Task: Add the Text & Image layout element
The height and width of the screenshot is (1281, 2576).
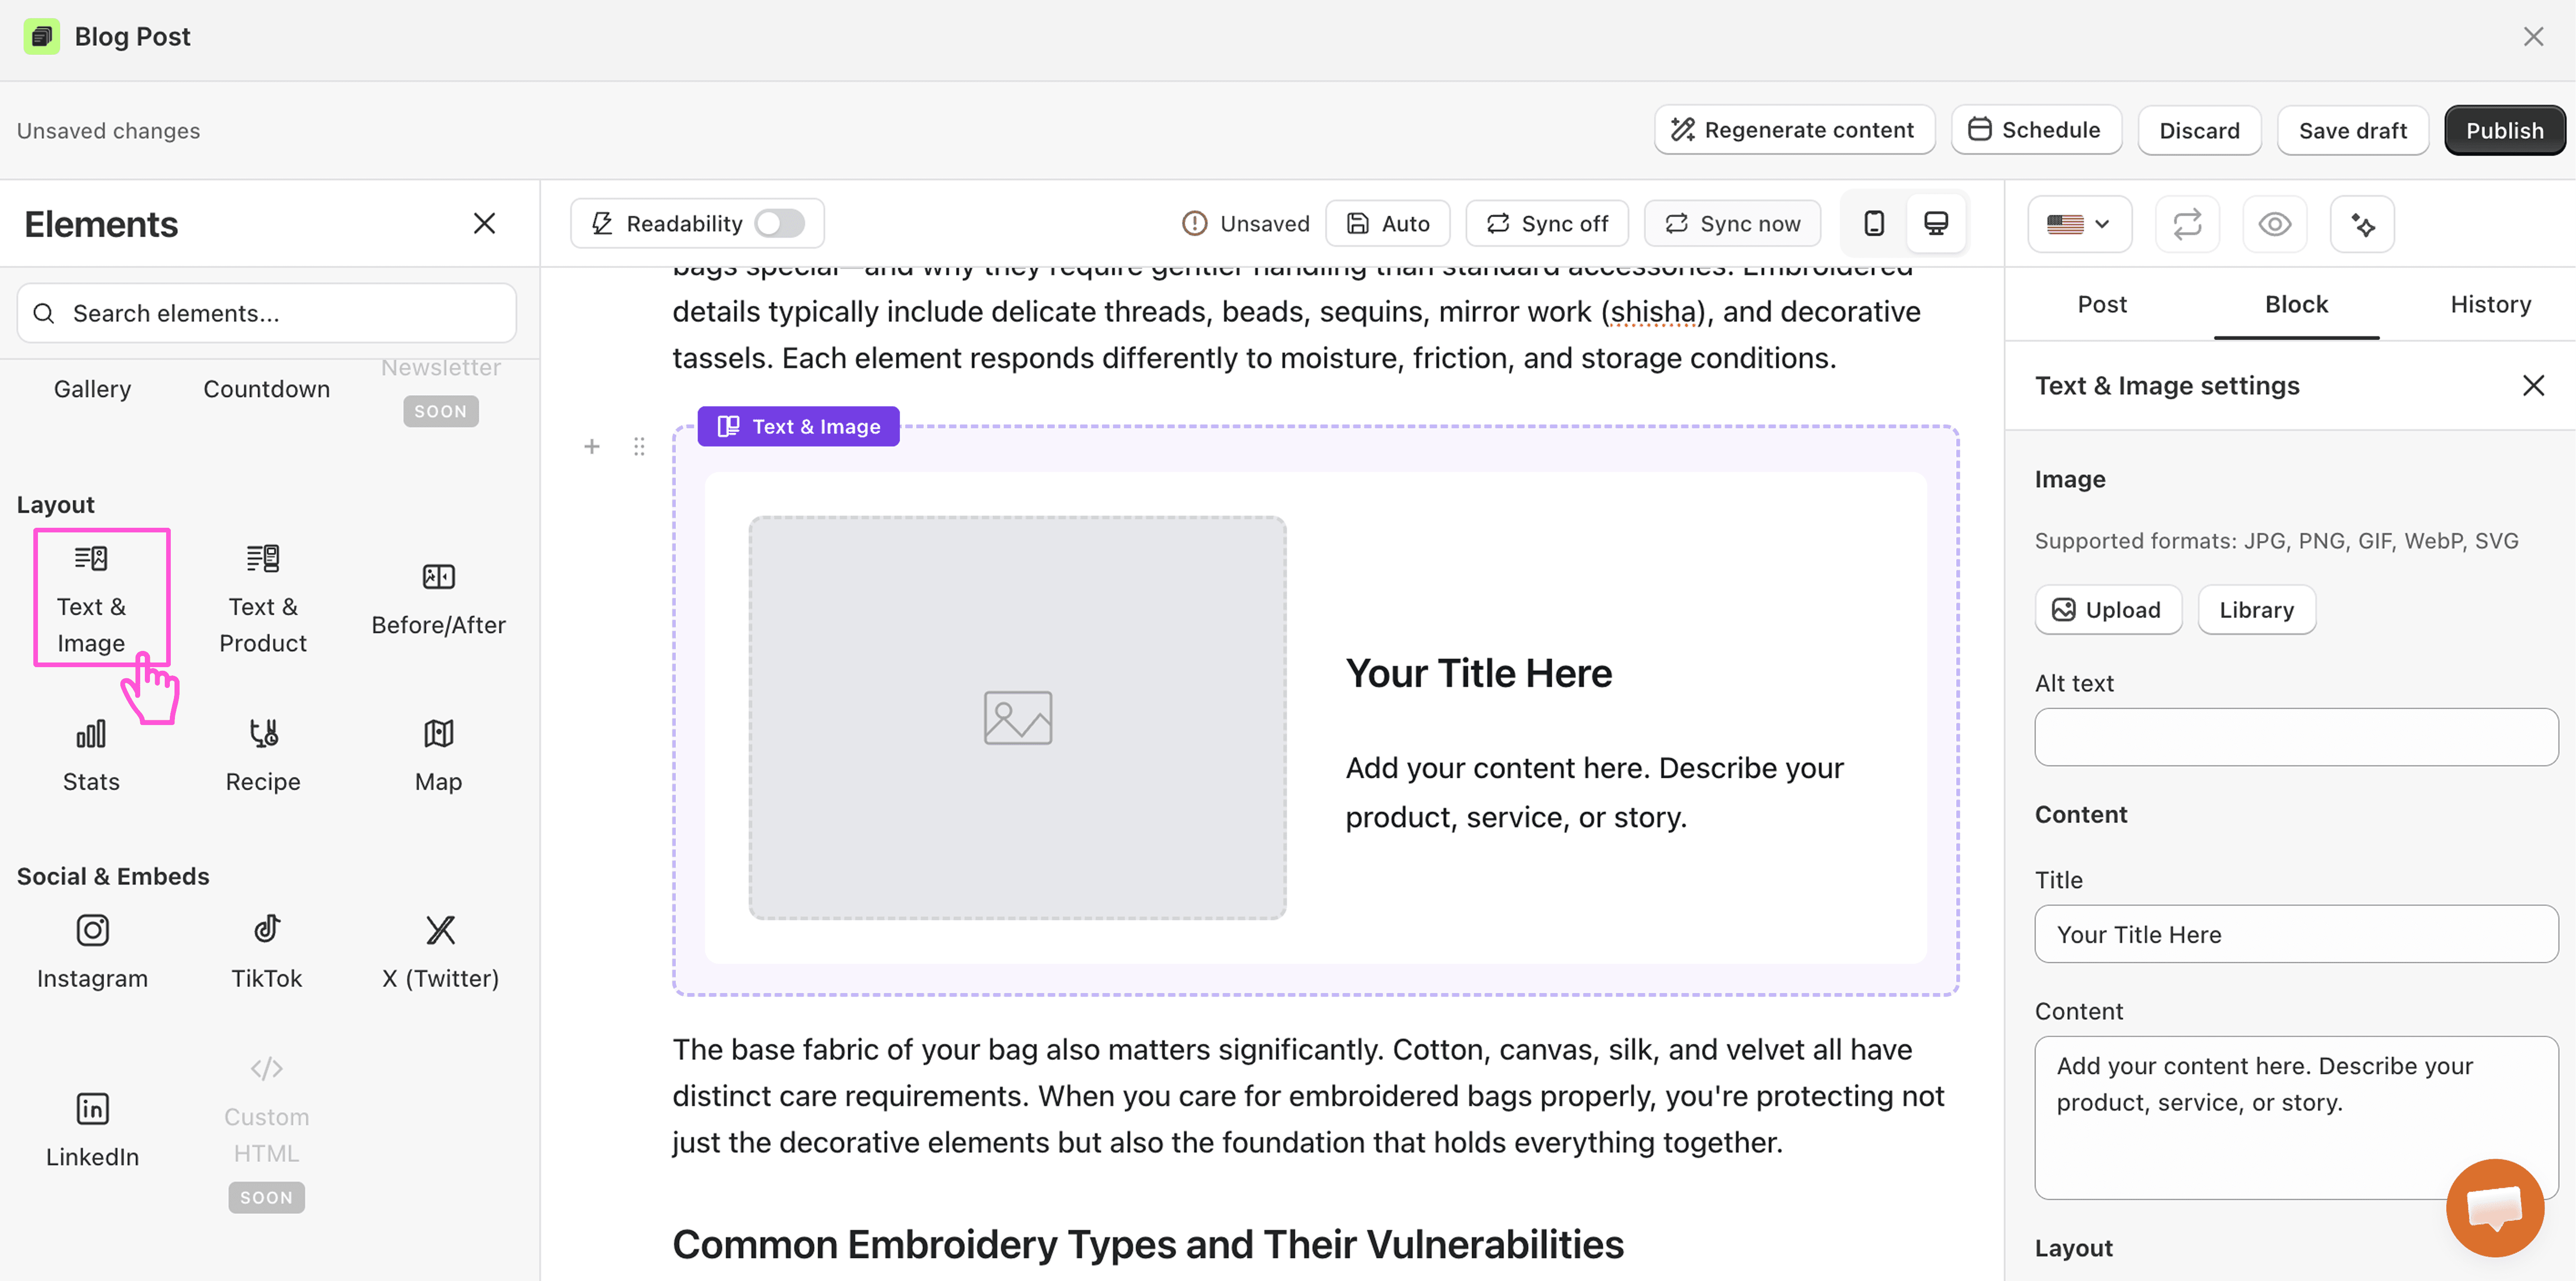Action: [x=91, y=598]
